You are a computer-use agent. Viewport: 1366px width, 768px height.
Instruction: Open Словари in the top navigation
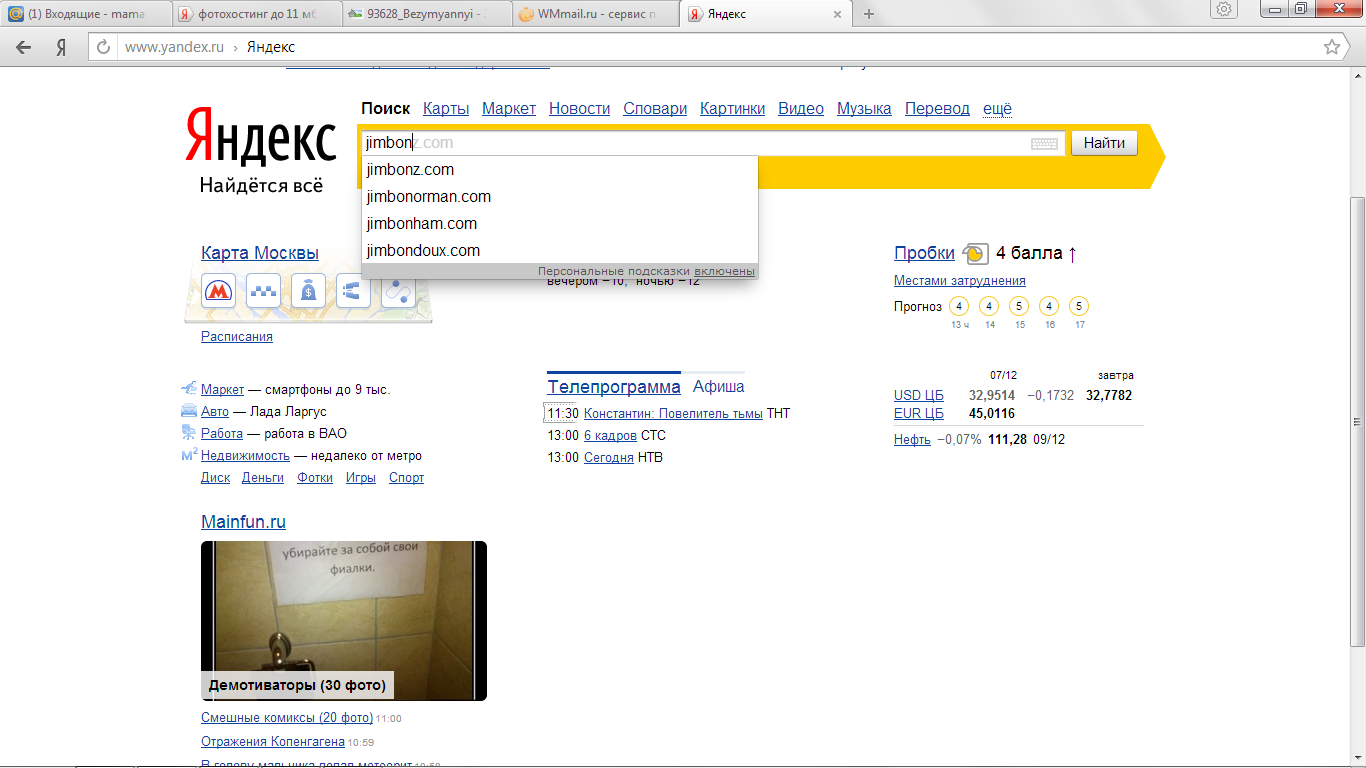click(655, 109)
